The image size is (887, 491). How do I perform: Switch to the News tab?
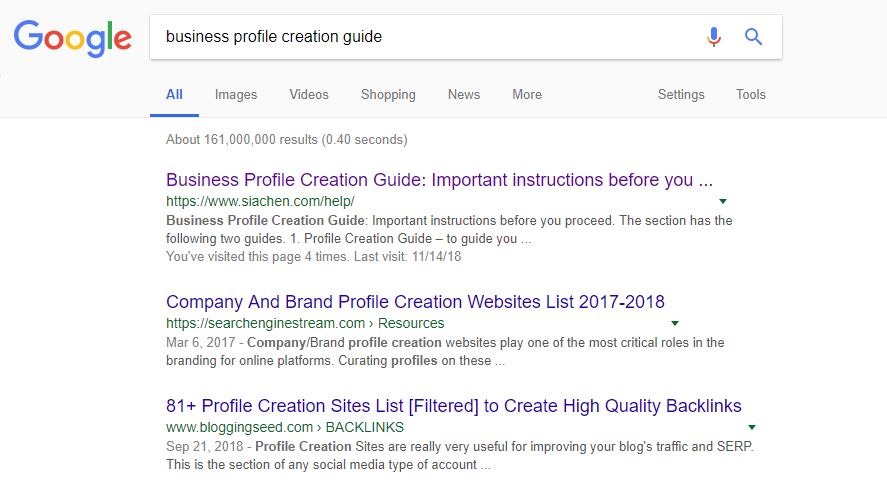464,94
